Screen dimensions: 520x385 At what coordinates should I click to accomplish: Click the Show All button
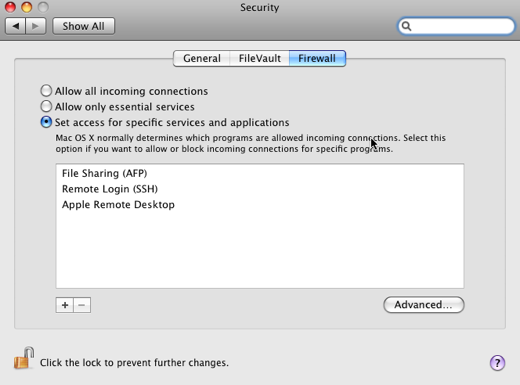[83, 26]
